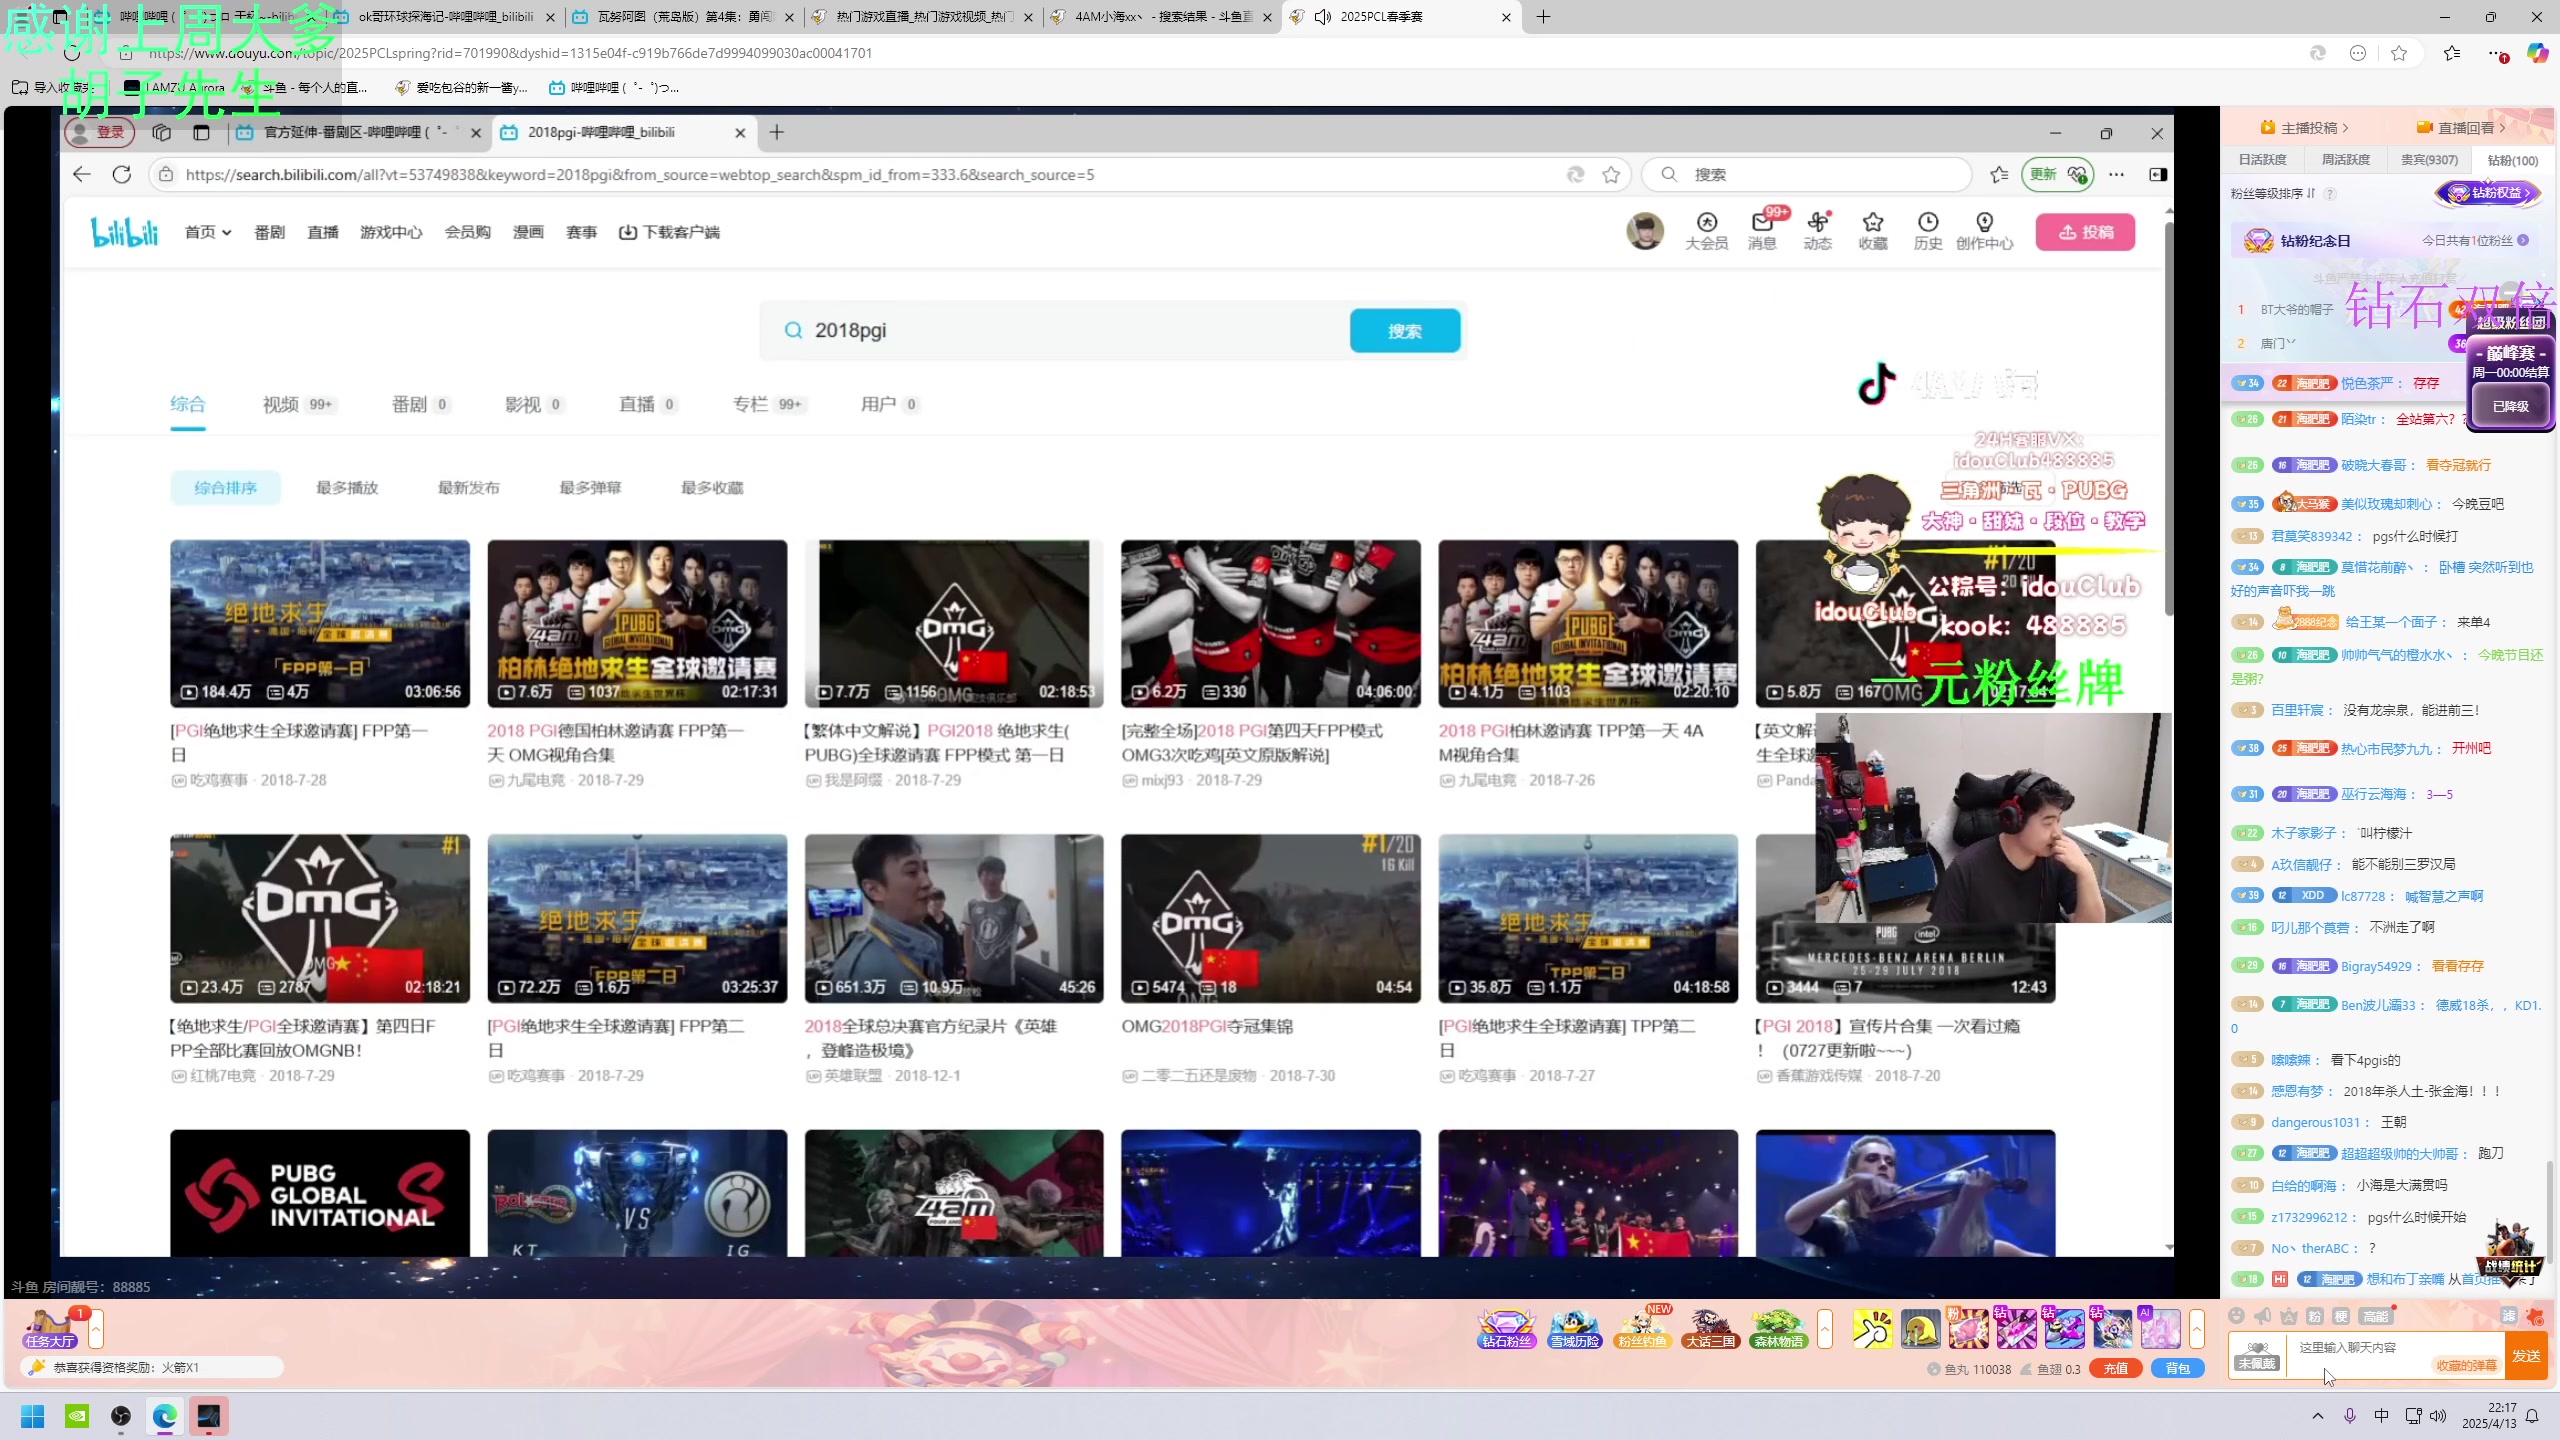The width and height of the screenshot is (2560, 1440).
Task: Open 2018全球总决赛官方纪录片 video thumbnail
Action: pyautogui.click(x=954, y=919)
